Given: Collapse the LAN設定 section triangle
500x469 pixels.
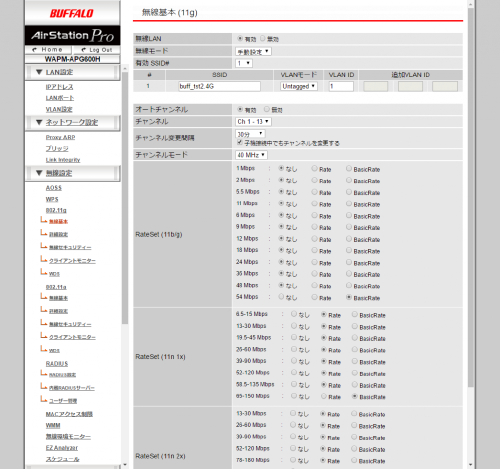Looking at the screenshot, I should point(39,72).
